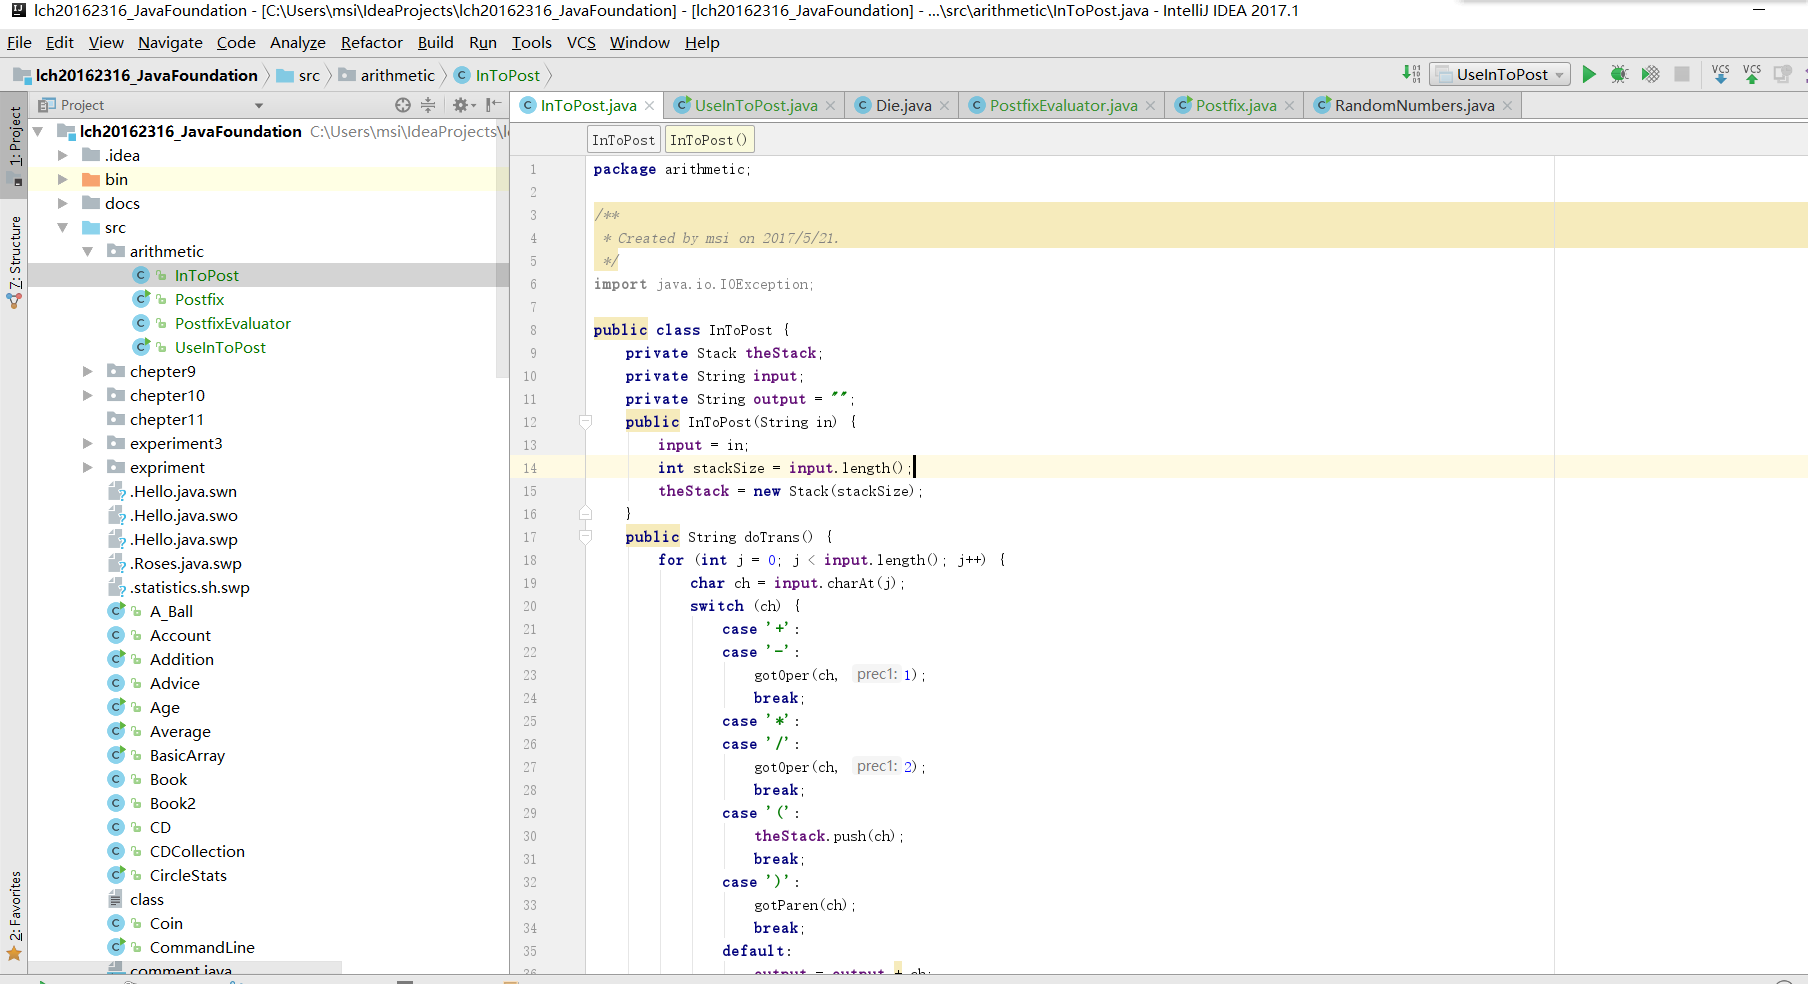
Task: Expand the .idea folder
Action: click(x=63, y=155)
